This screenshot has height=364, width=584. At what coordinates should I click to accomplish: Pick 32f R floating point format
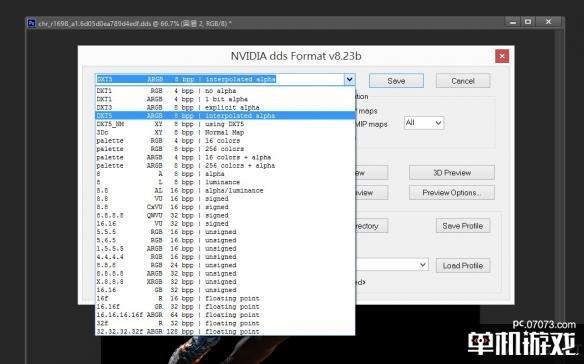tap(225, 323)
